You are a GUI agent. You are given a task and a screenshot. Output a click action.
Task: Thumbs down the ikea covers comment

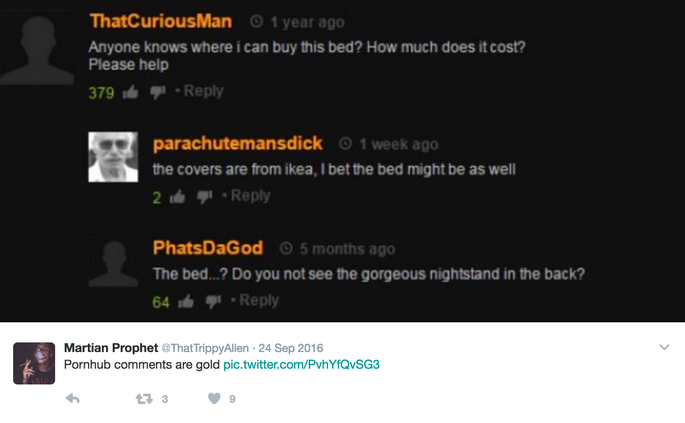tap(204, 197)
